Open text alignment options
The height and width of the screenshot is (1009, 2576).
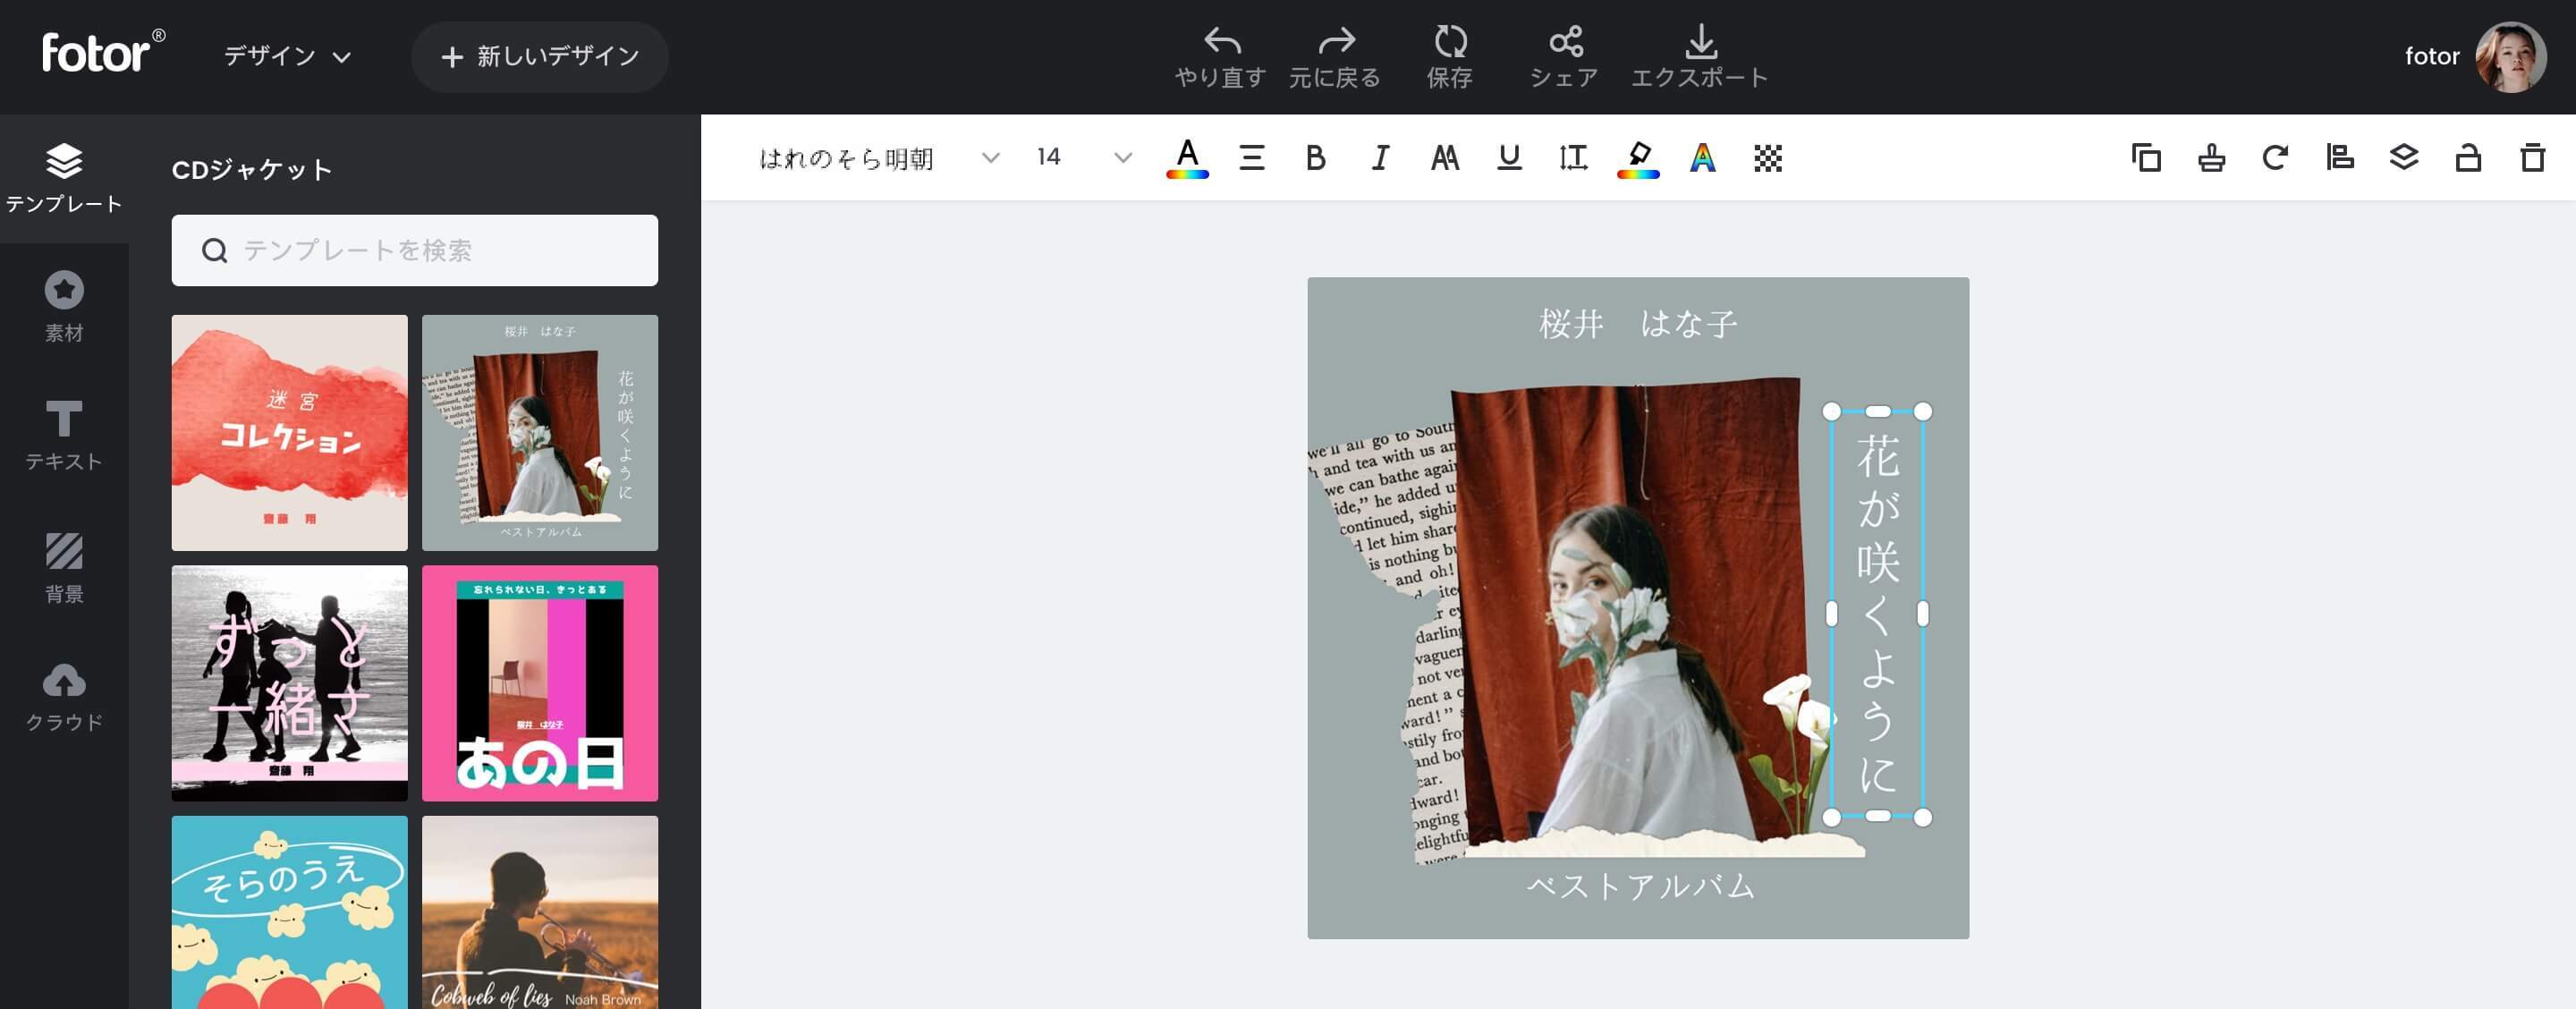(x=1252, y=157)
